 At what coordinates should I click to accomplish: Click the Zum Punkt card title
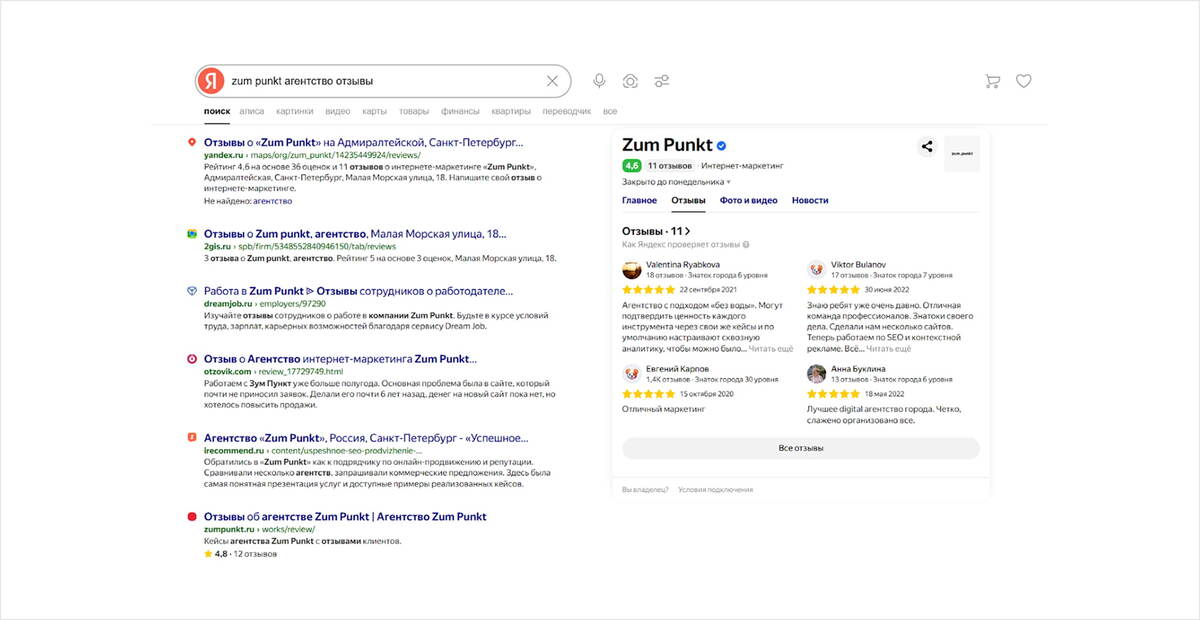[x=665, y=146]
